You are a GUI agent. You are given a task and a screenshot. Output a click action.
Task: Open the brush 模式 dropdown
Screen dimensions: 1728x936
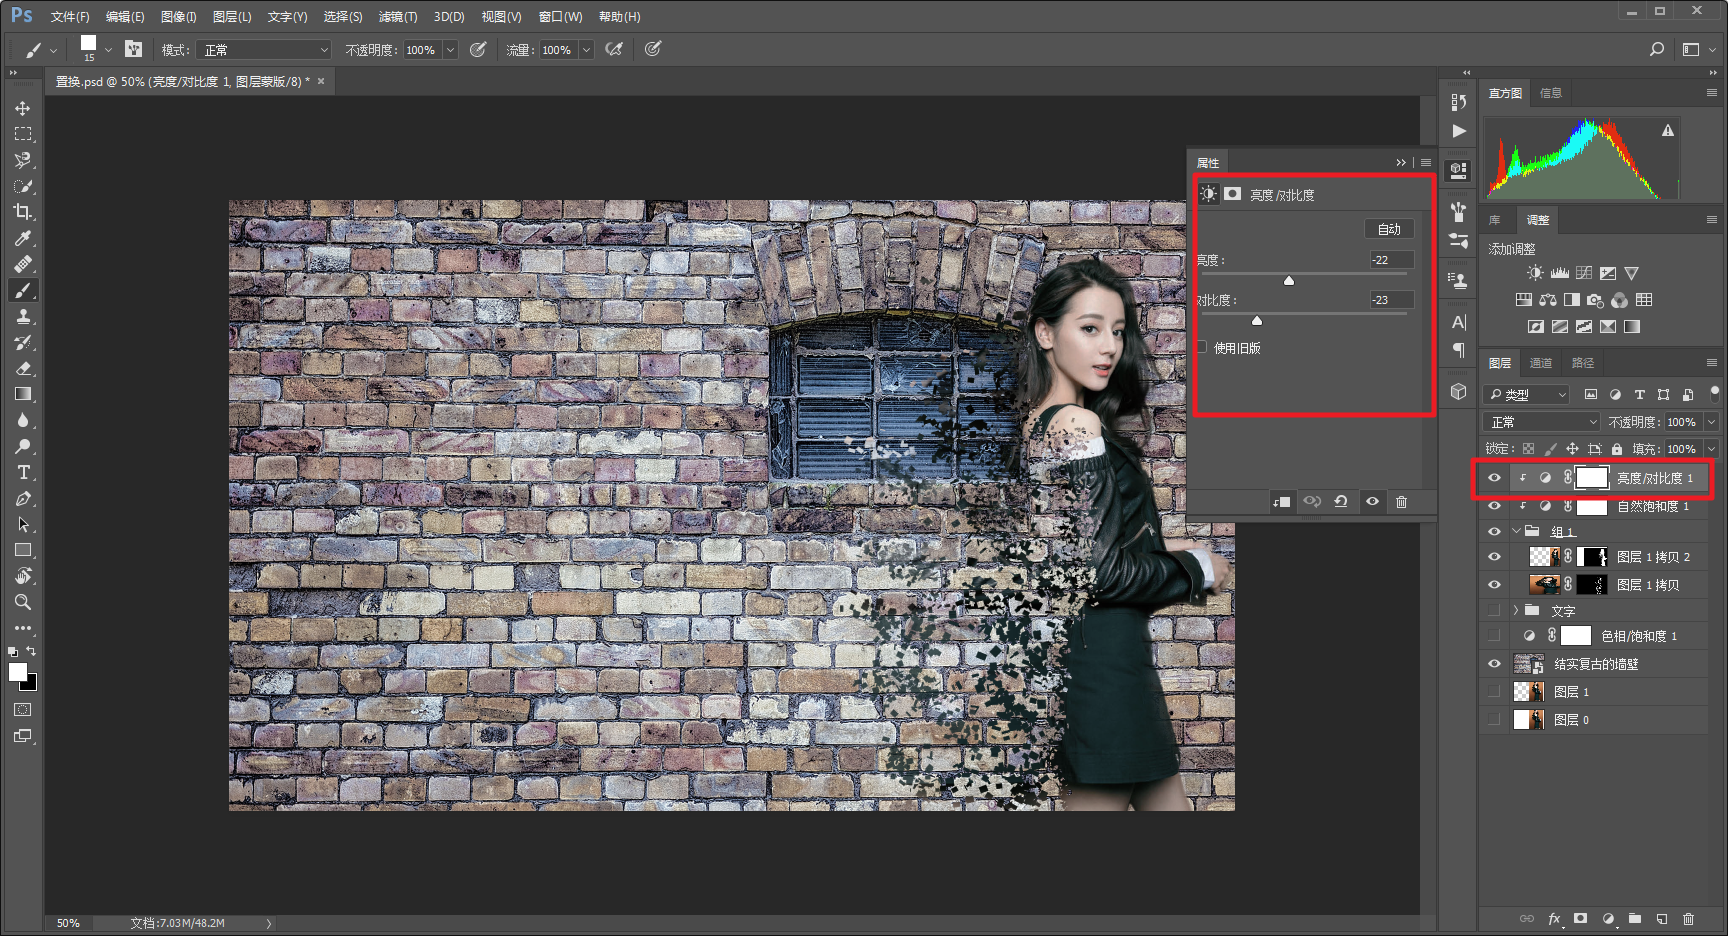point(264,50)
